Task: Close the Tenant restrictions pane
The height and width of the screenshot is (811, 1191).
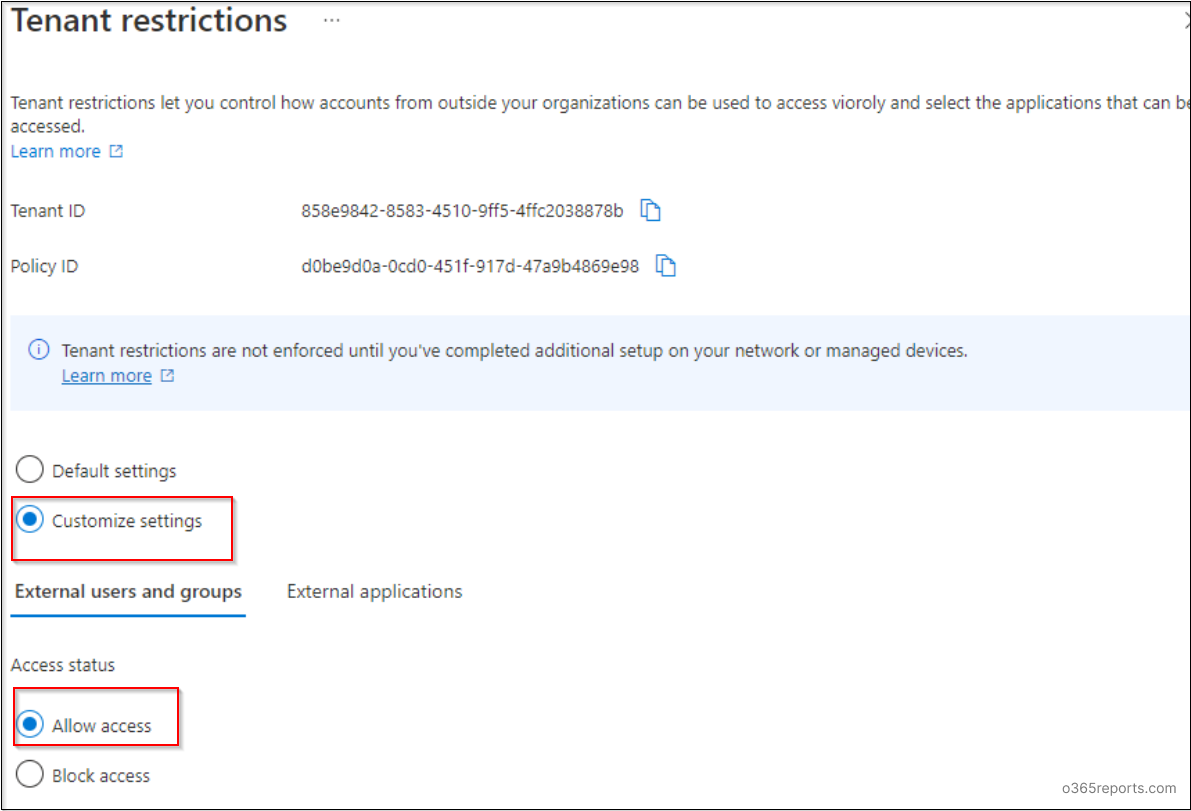Action: coord(1185,18)
